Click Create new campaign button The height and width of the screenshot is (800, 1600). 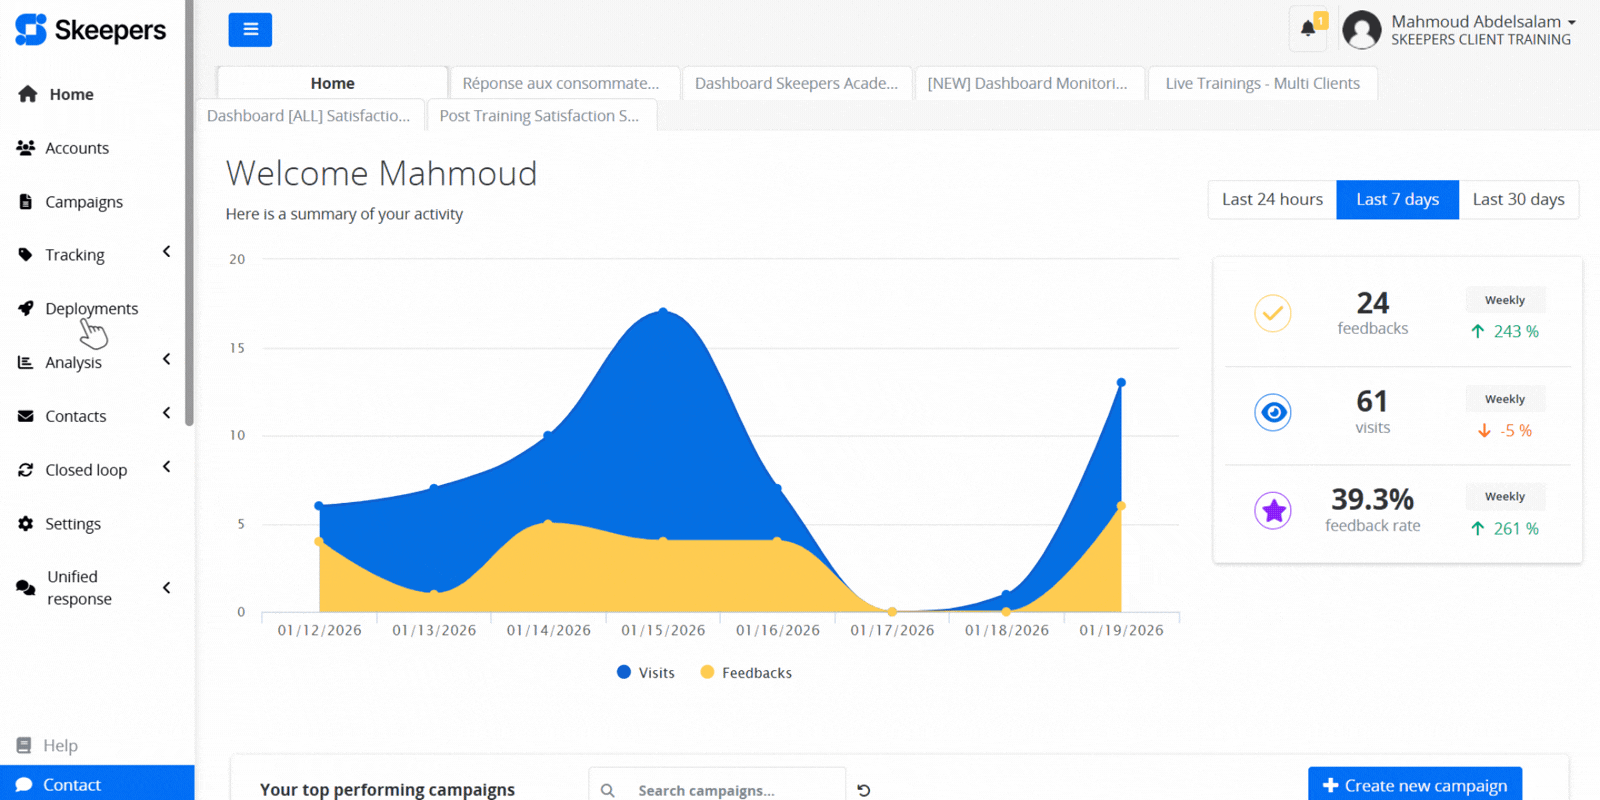(1414, 785)
